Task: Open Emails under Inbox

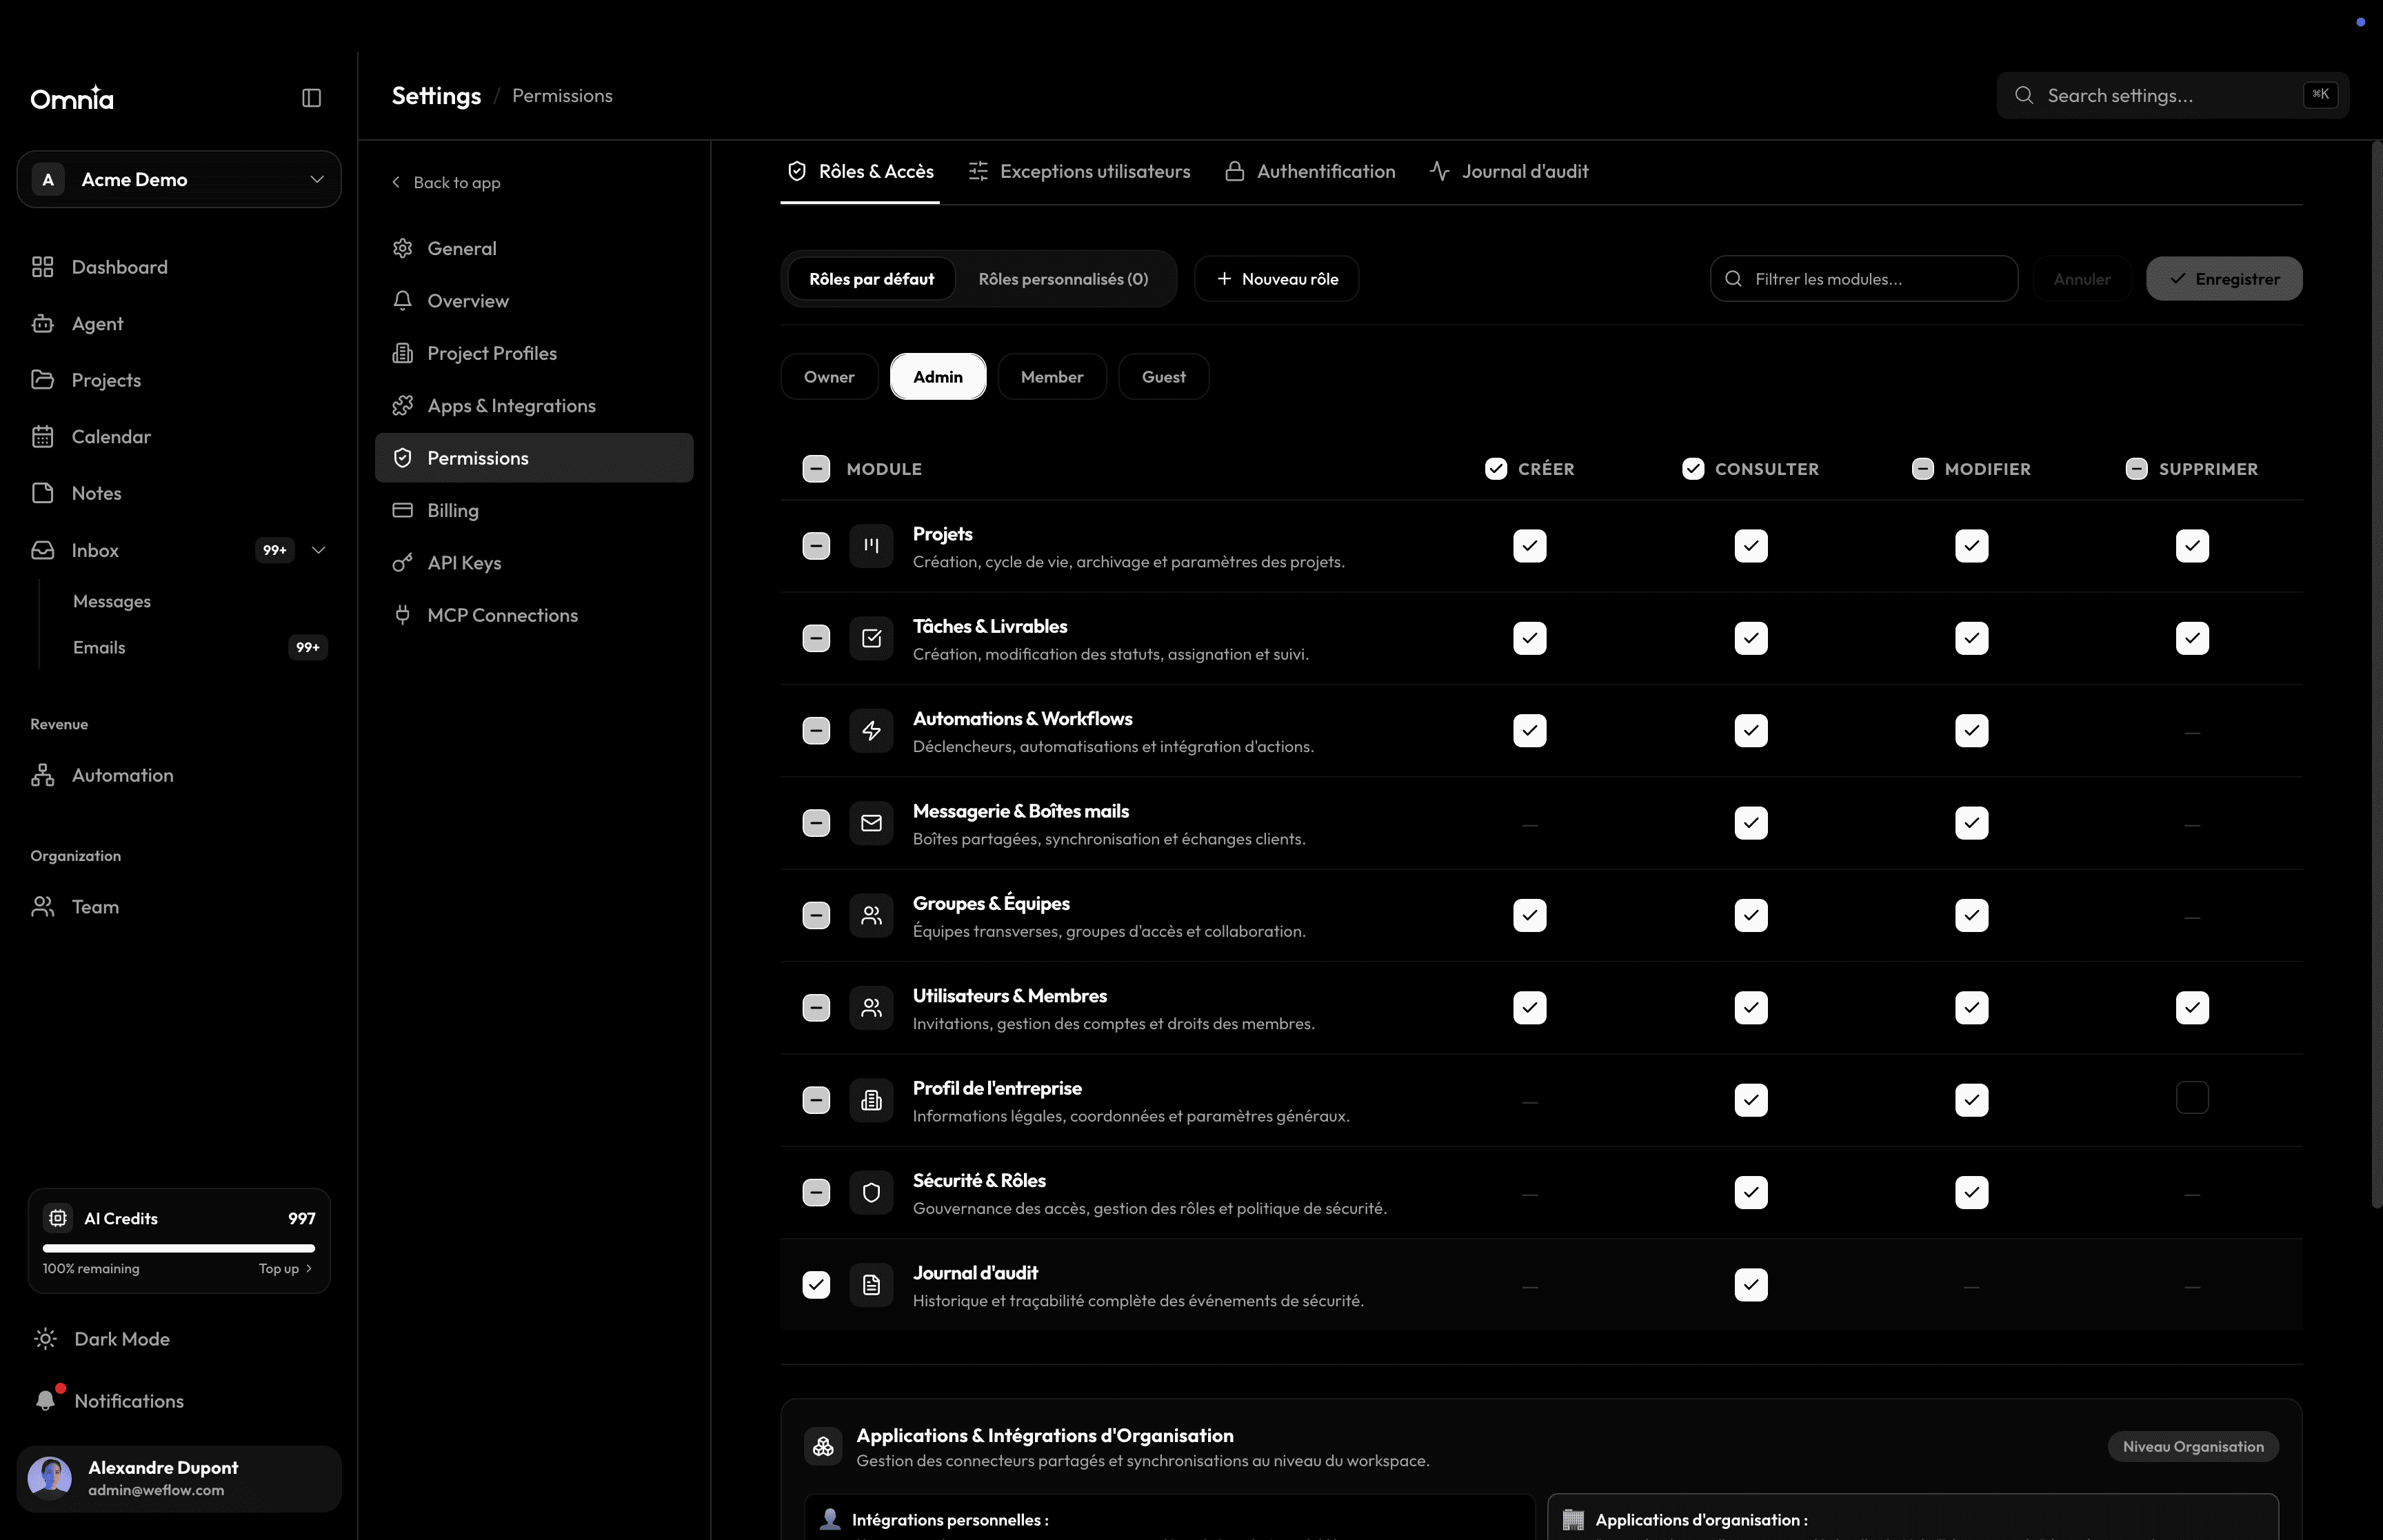Action: tap(99, 648)
